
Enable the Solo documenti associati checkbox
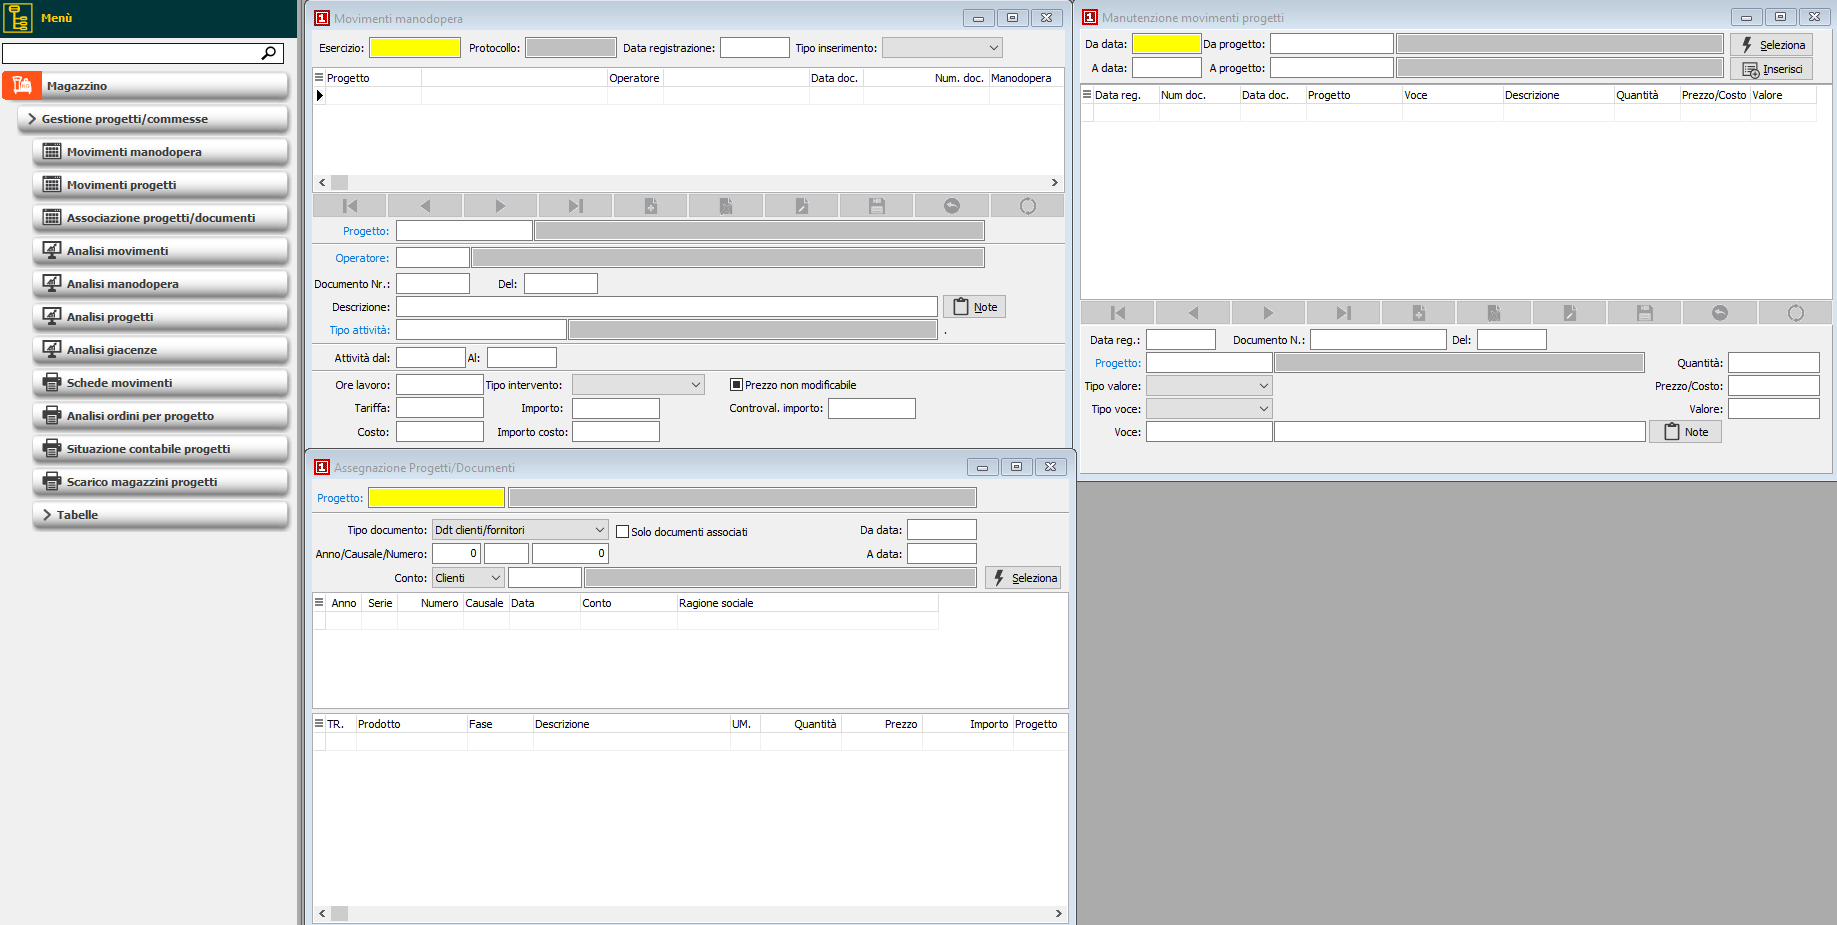(x=621, y=531)
